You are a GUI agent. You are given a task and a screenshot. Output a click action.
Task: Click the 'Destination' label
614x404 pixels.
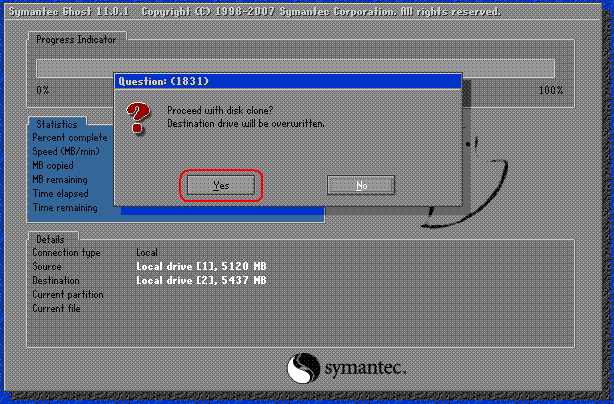coord(56,281)
